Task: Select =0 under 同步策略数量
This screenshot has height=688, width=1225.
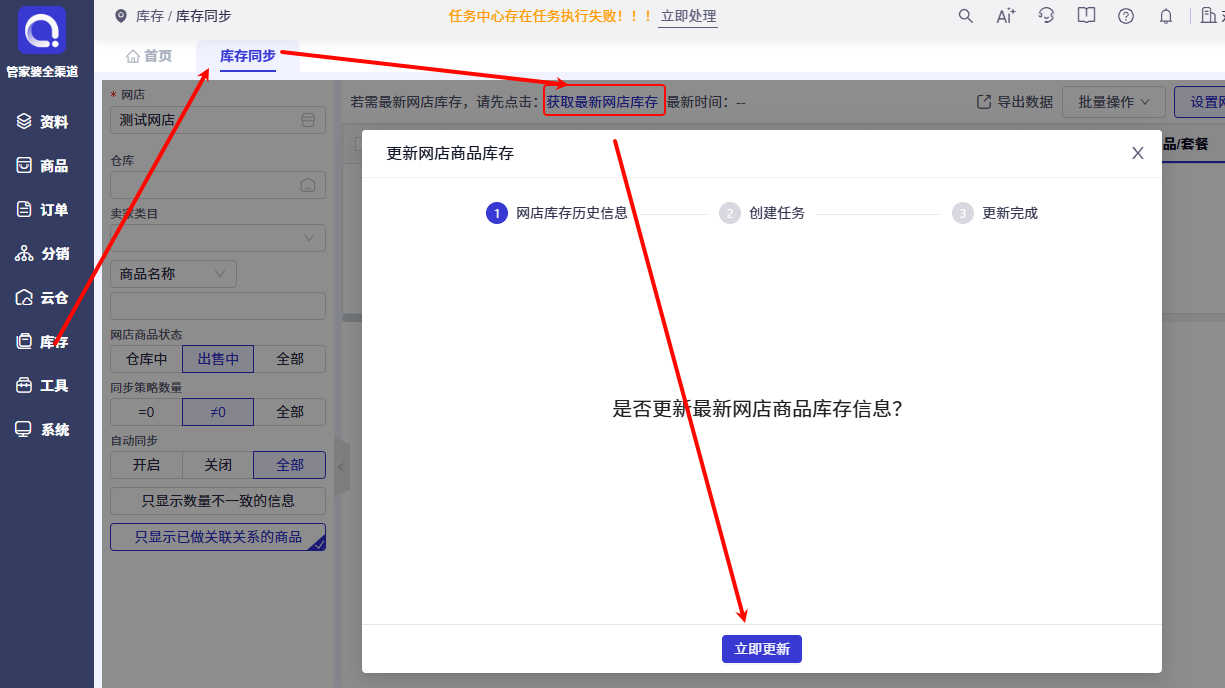Action: [x=146, y=412]
